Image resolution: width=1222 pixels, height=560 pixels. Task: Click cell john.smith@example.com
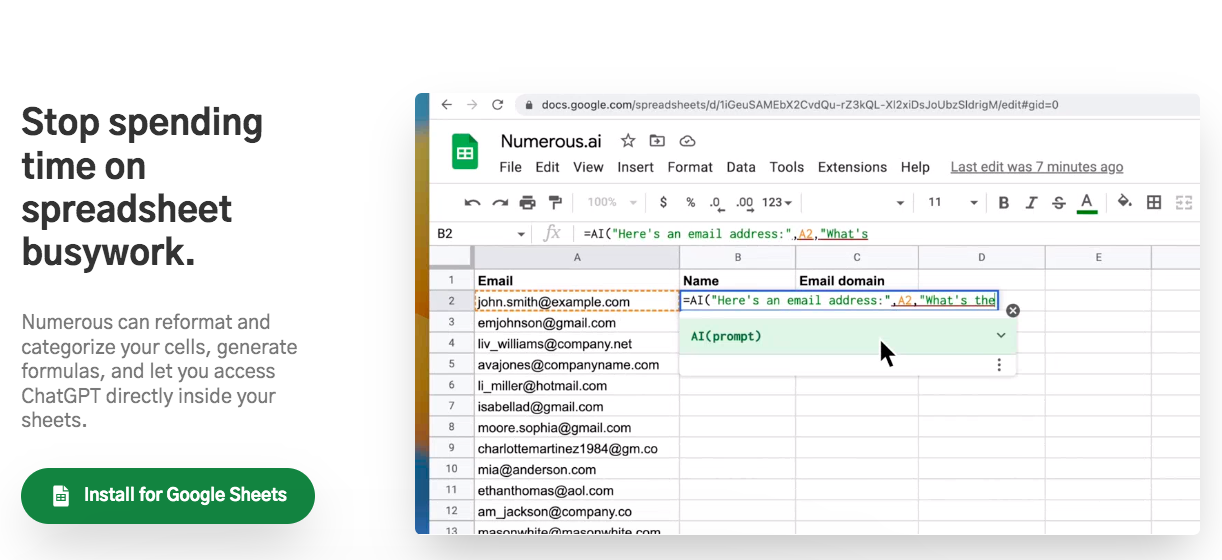coord(577,302)
